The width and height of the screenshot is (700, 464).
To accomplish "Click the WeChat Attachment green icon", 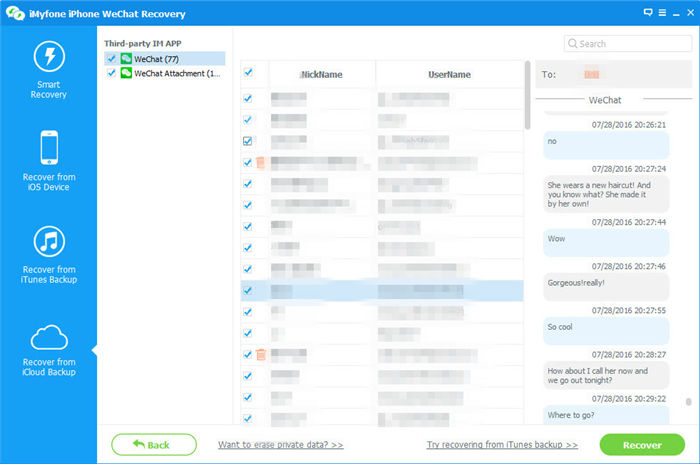I will tap(126, 73).
